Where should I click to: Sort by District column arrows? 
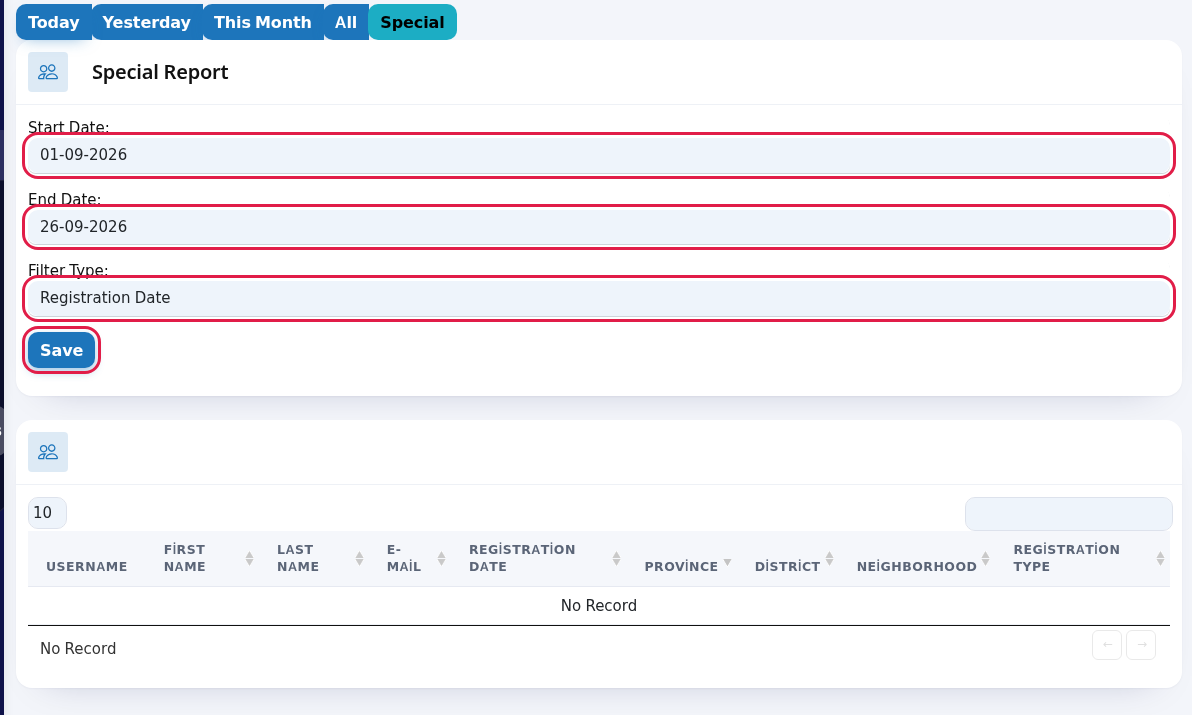coord(829,558)
